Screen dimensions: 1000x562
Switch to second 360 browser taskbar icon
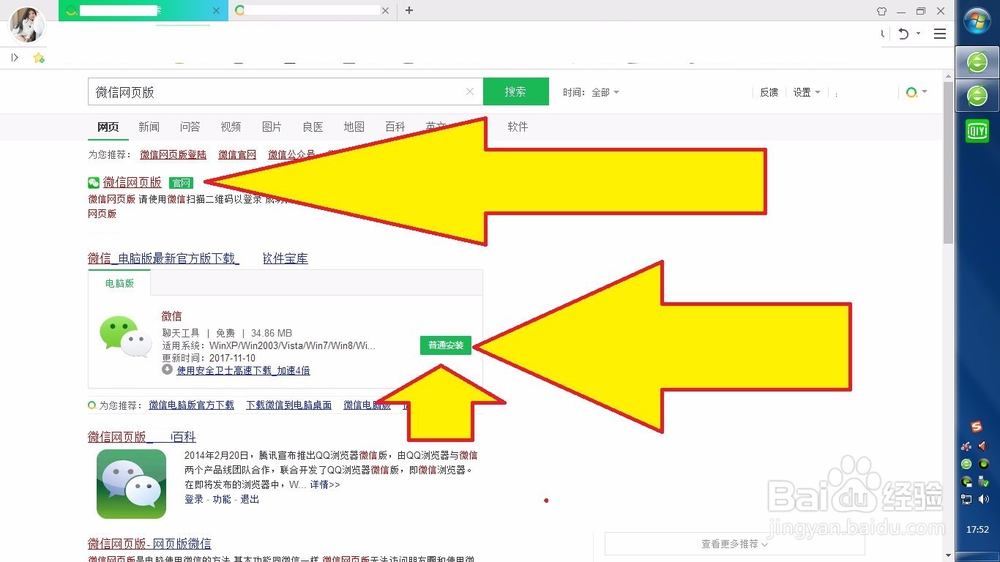[977, 96]
